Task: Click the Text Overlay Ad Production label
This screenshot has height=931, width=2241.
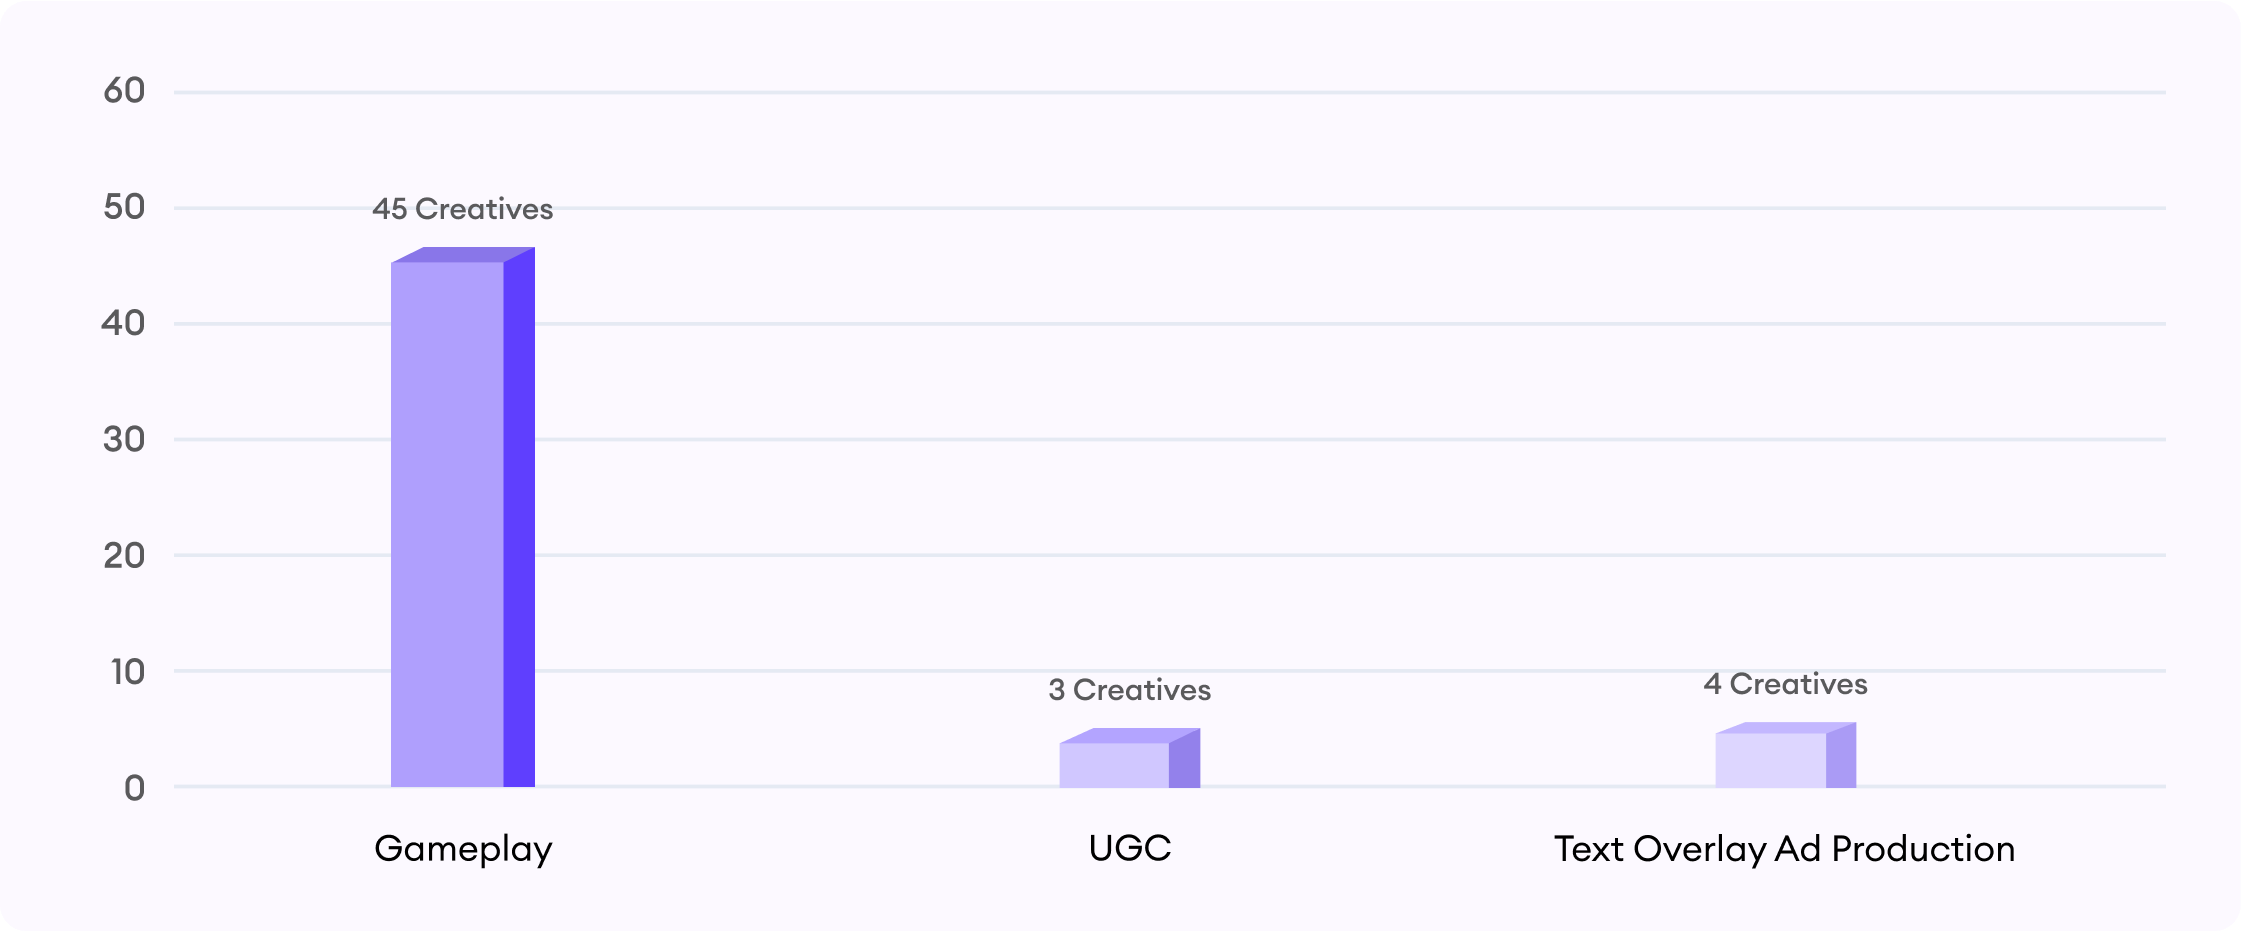Action: coord(1785,850)
